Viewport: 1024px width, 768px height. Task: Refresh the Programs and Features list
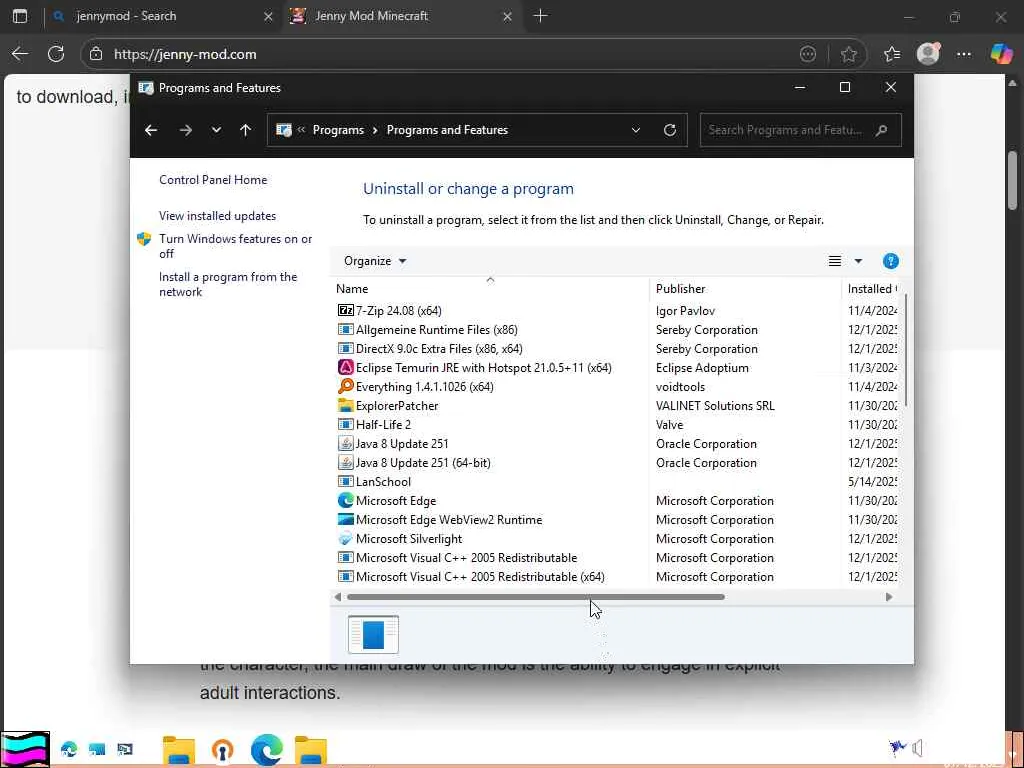point(669,130)
